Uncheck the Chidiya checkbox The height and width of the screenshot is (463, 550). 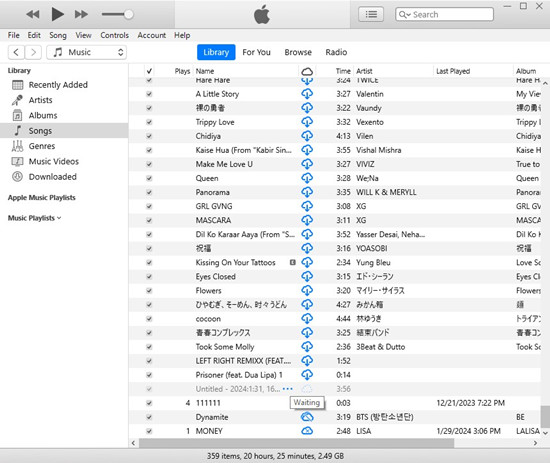click(149, 136)
